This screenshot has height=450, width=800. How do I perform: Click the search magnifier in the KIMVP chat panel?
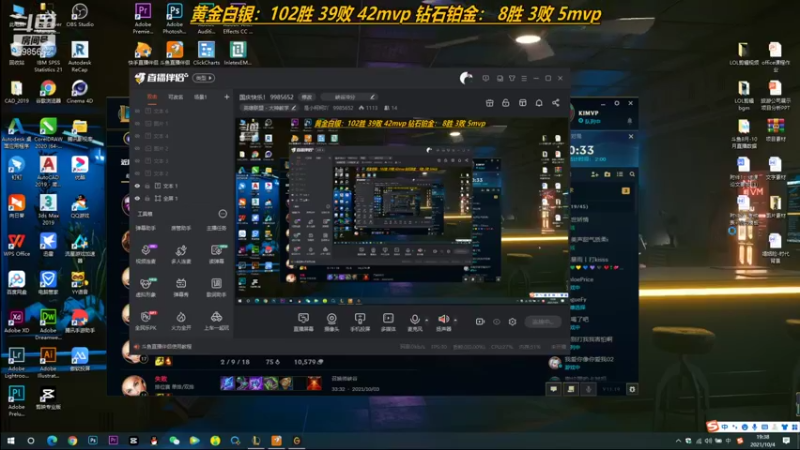tap(632, 174)
